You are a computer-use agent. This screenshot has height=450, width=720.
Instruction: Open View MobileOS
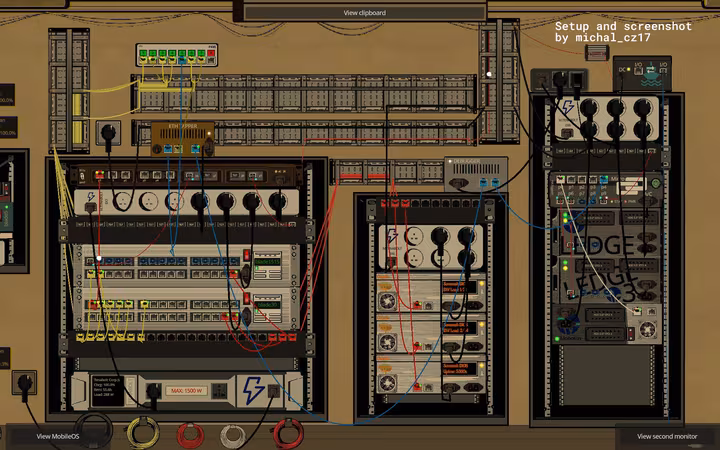pyautogui.click(x=58, y=436)
